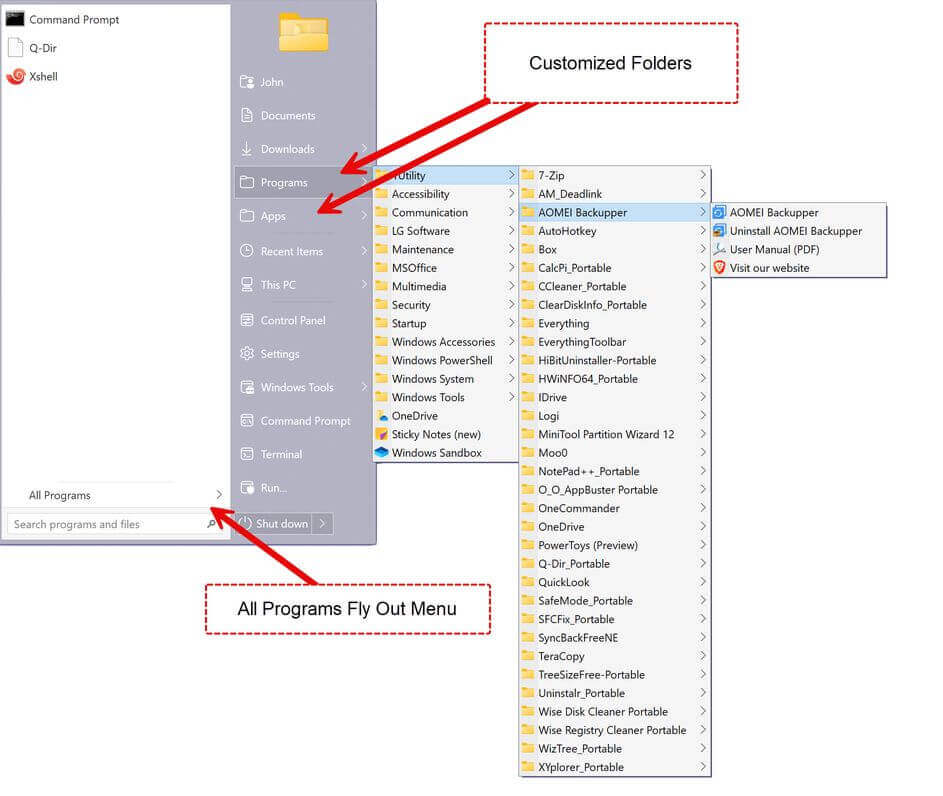943x796 pixels.
Task: Click the search magnifier icon
Action: click(x=211, y=524)
